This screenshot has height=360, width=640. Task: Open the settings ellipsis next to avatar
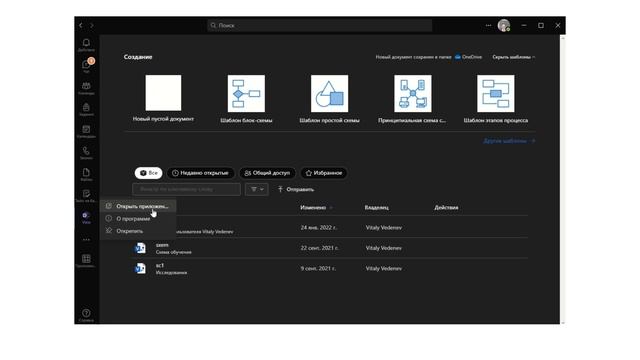pos(488,25)
